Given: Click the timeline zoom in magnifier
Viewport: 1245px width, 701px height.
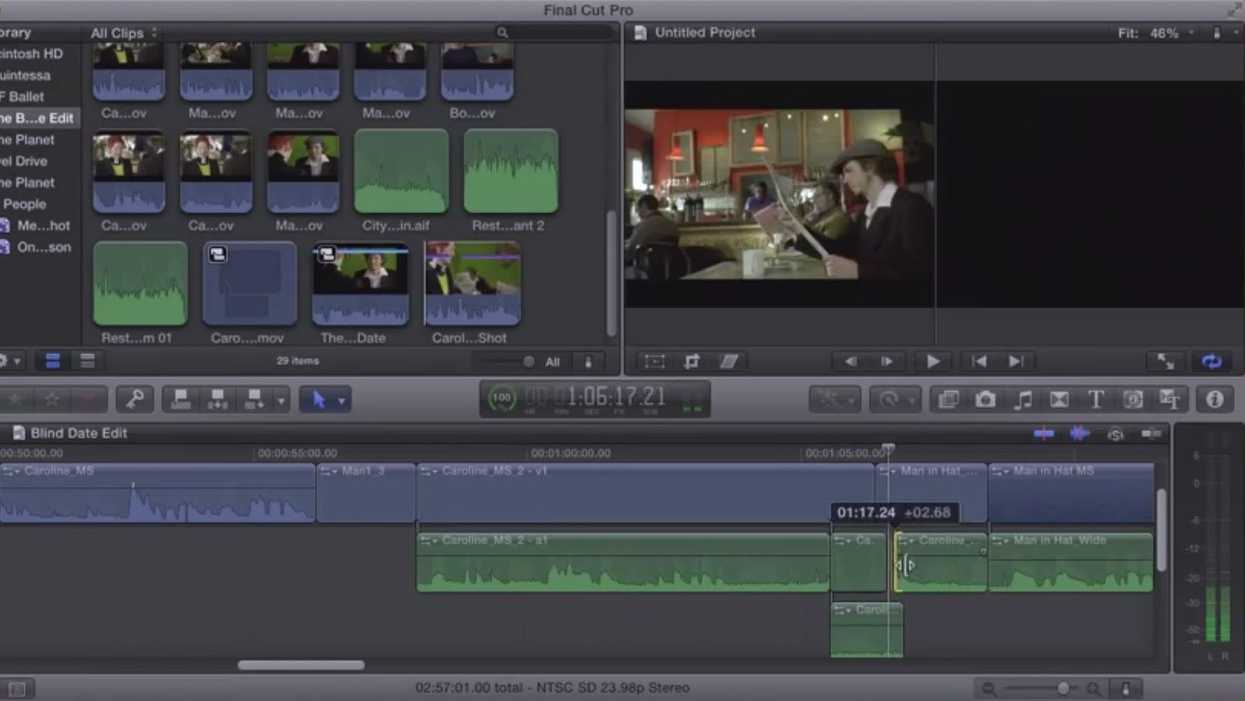Looking at the screenshot, I should 1093,688.
